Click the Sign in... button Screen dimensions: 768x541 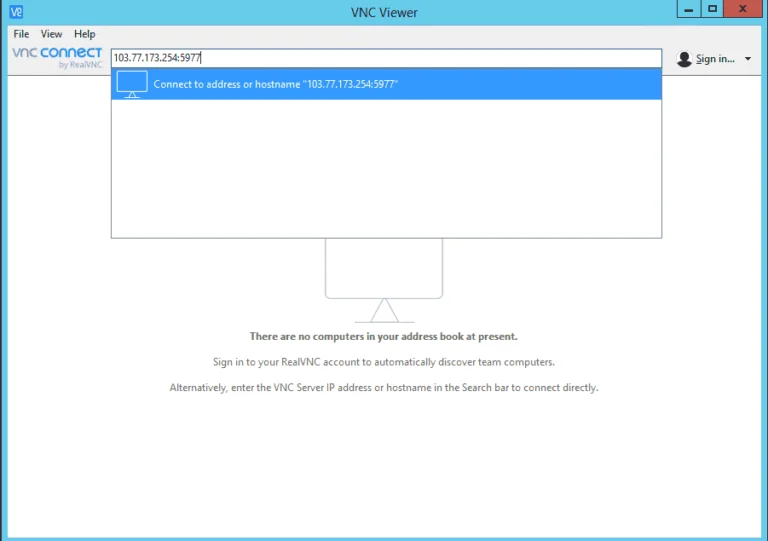click(715, 59)
